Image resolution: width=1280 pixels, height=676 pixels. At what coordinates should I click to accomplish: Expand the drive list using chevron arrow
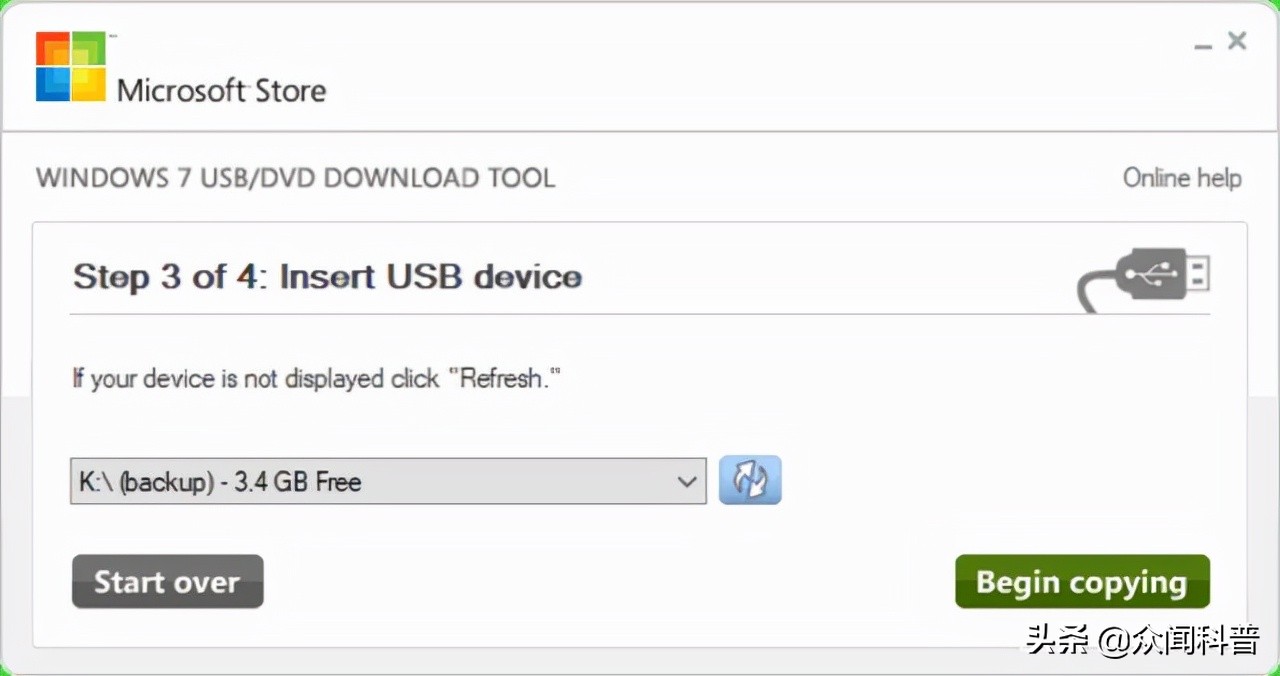pyautogui.click(x=687, y=481)
